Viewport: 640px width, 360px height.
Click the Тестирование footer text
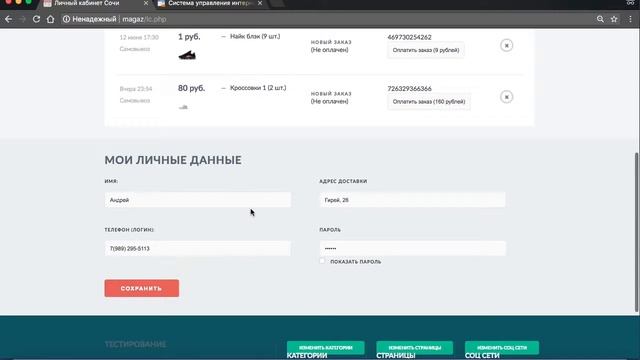[x=136, y=344]
